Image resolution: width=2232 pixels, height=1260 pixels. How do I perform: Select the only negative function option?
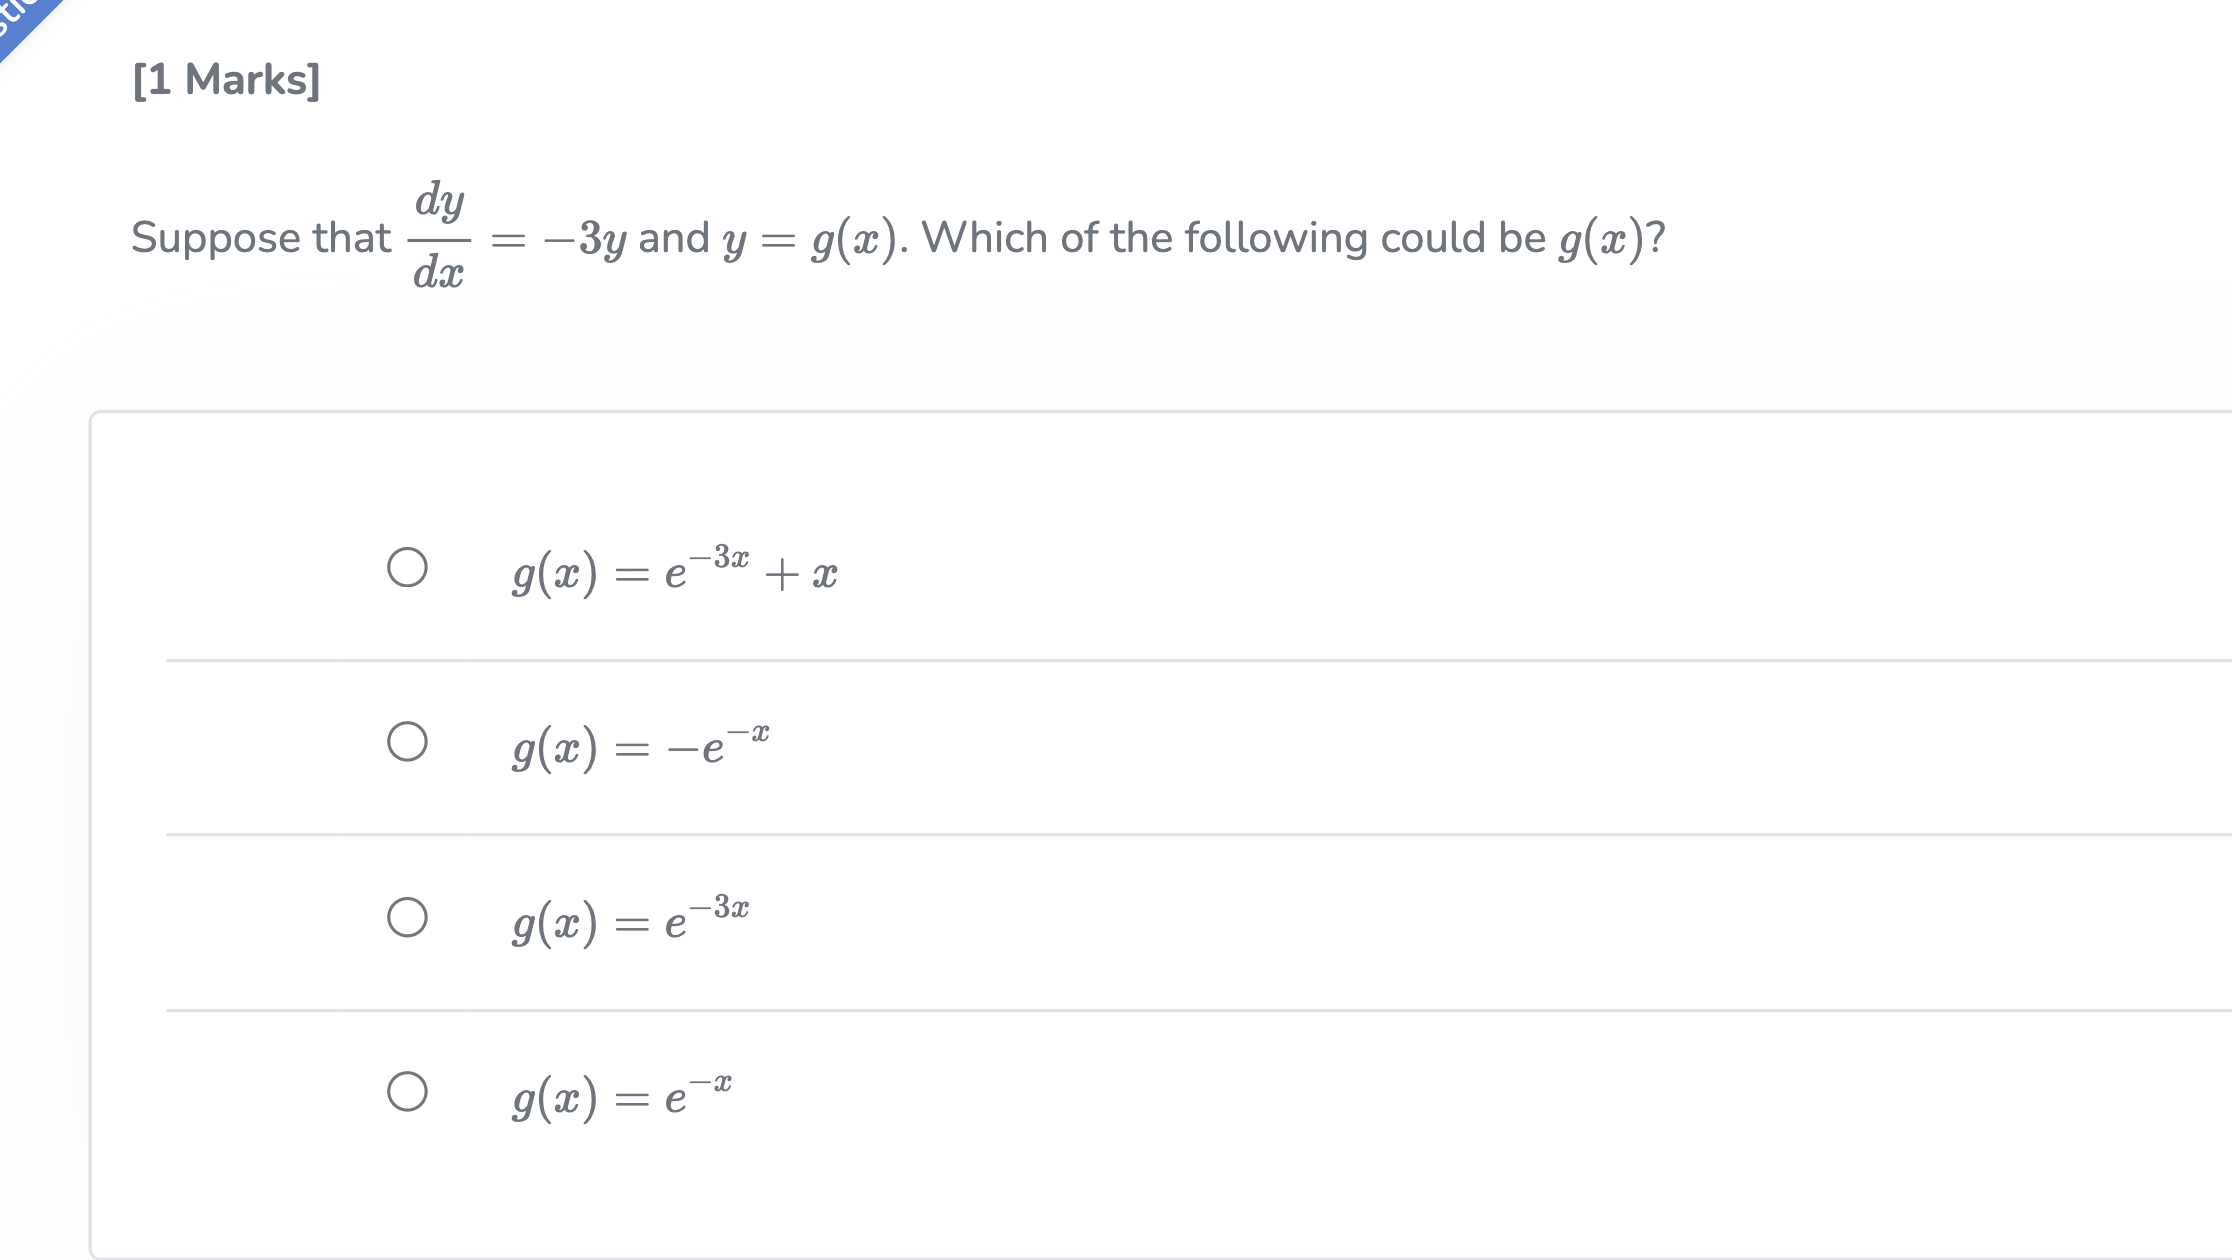pos(640,742)
